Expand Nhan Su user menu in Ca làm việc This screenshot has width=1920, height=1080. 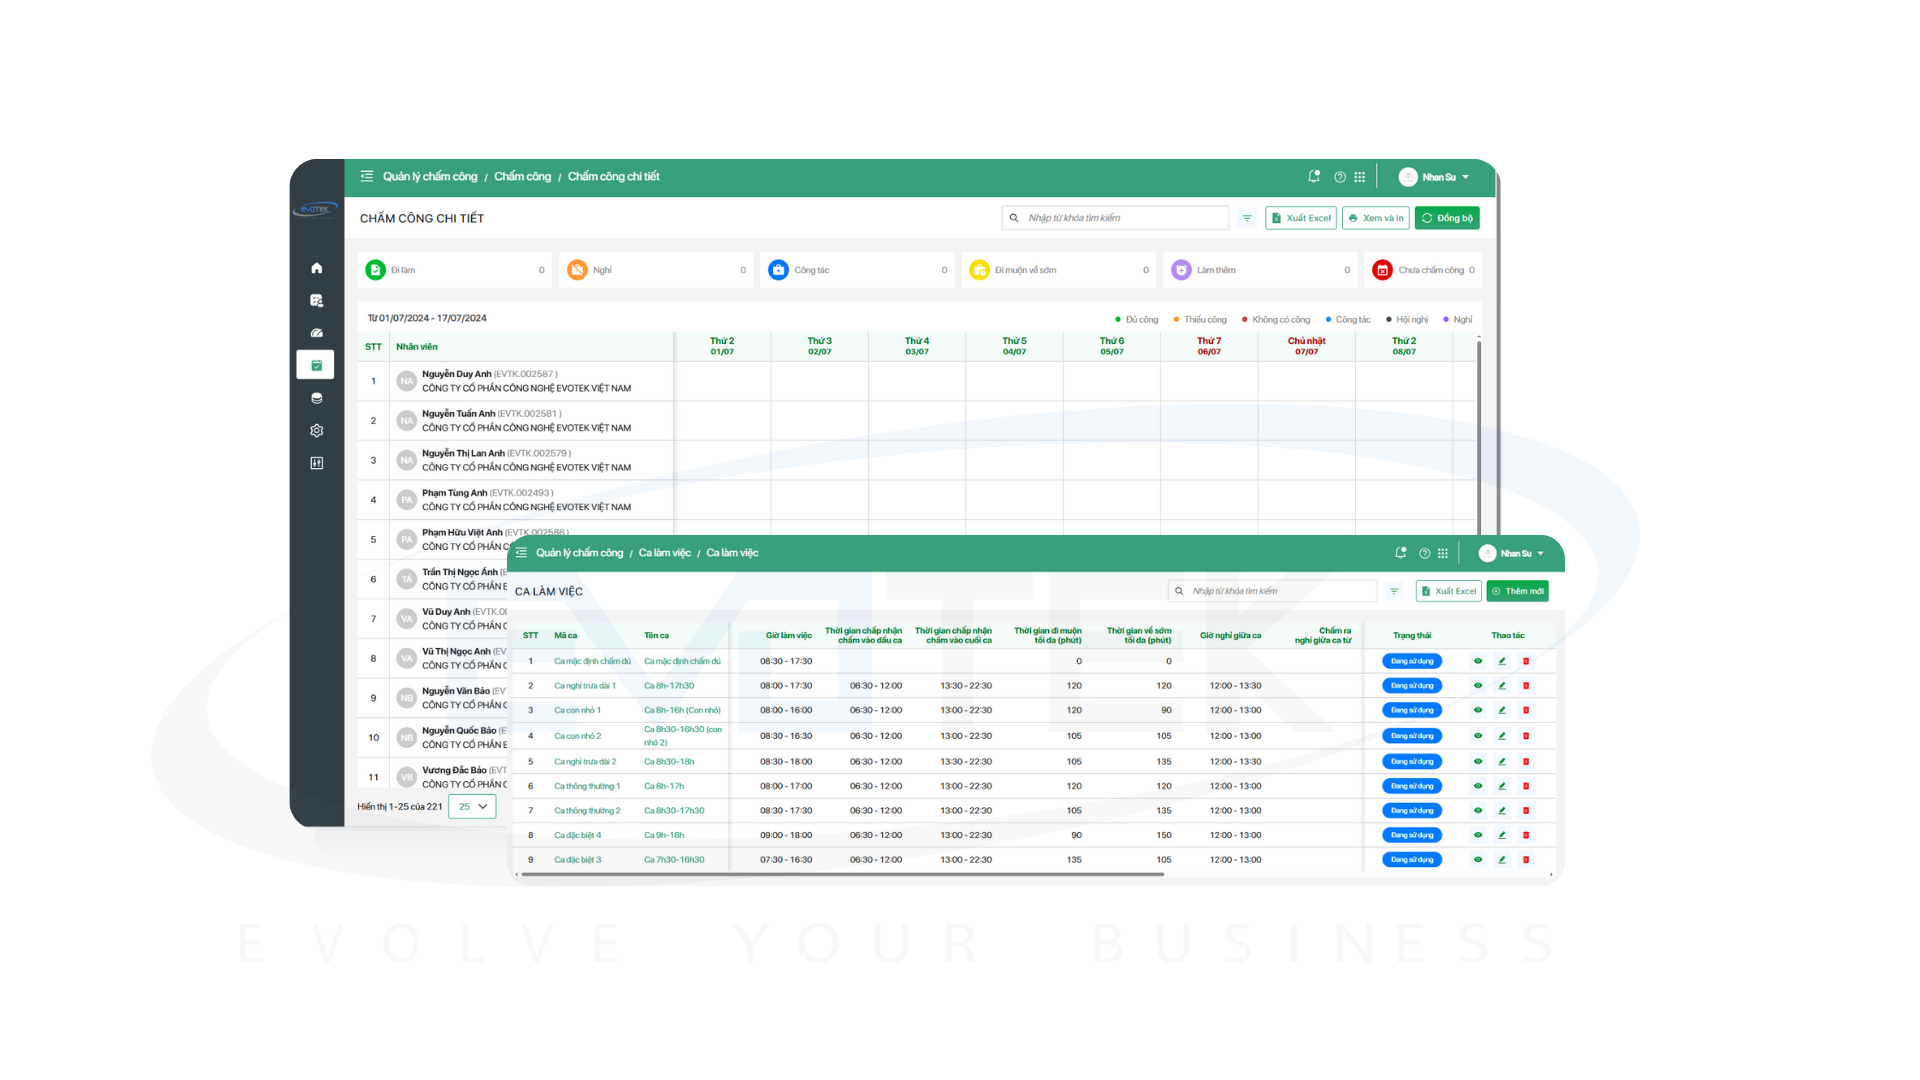(x=1512, y=553)
